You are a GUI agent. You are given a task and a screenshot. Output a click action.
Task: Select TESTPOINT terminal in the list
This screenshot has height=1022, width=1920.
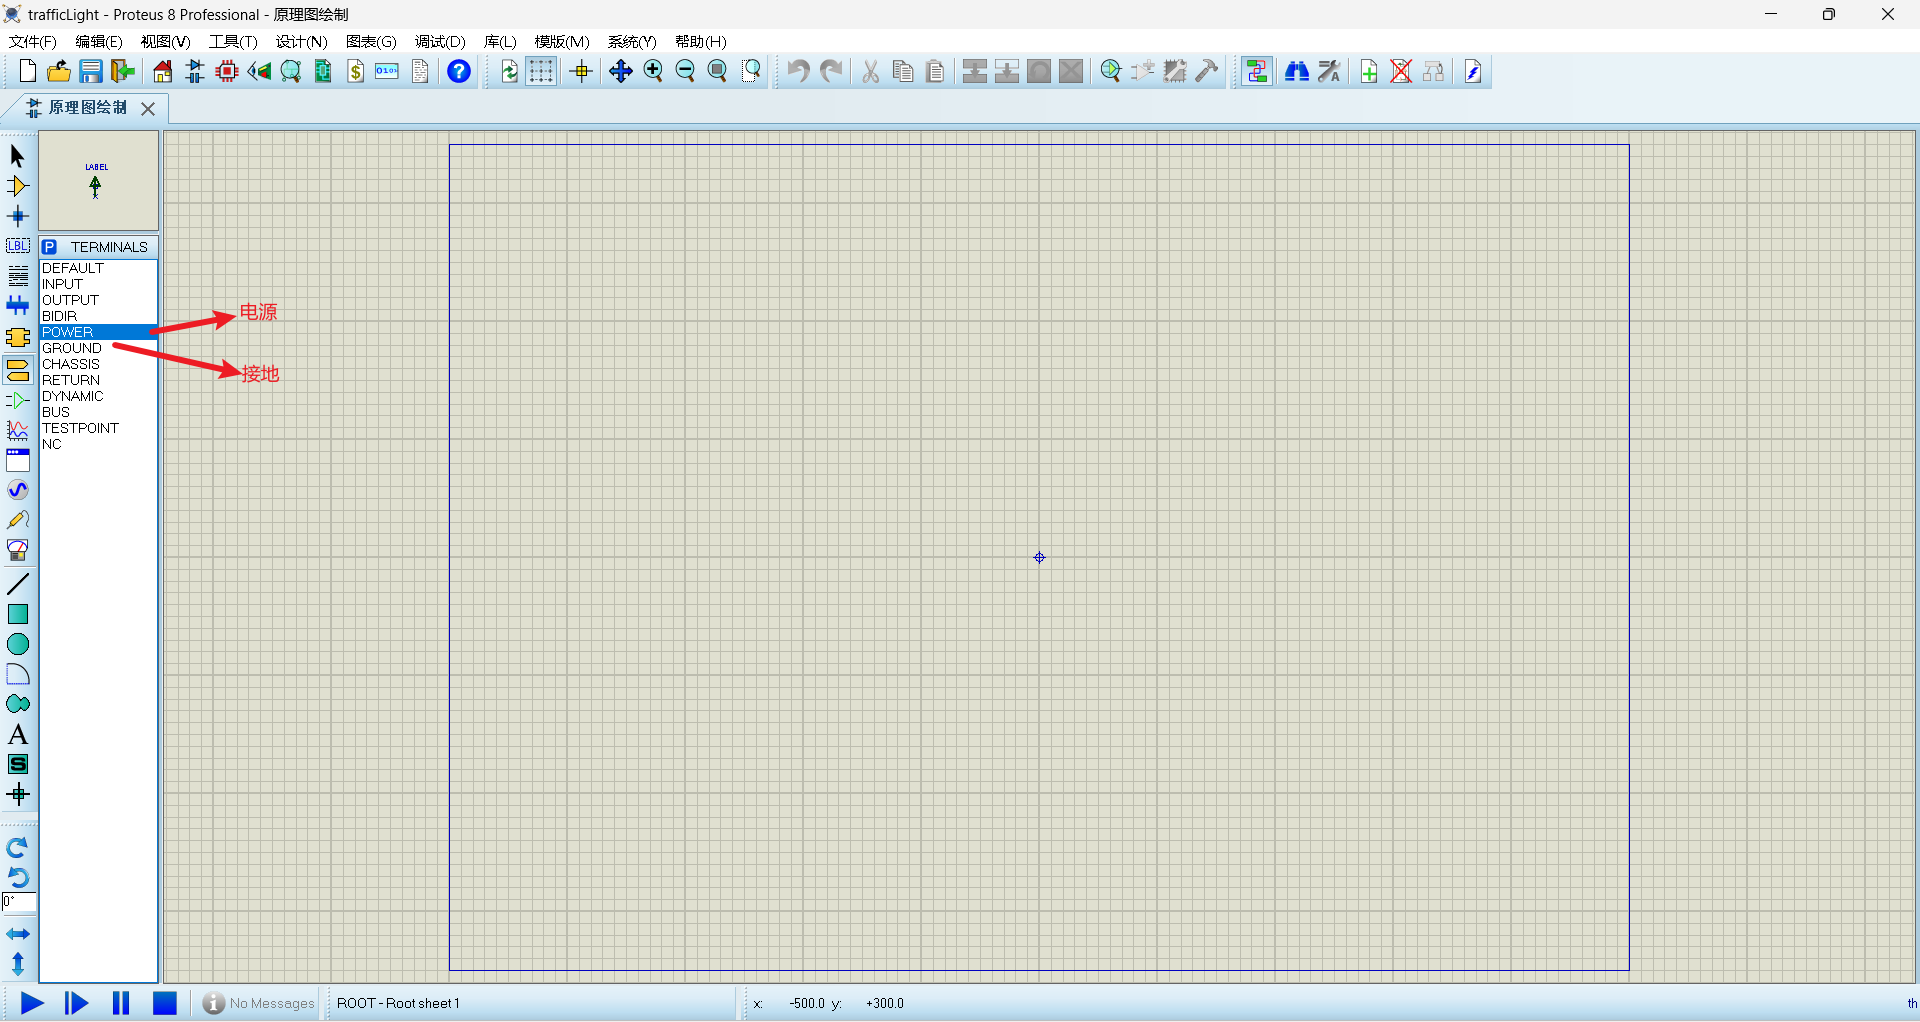(x=98, y=428)
